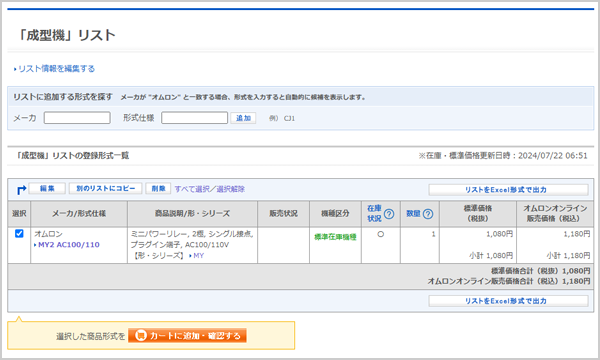Click the 標準在庫機種 text
This screenshot has height=360, width=600.
click(335, 237)
